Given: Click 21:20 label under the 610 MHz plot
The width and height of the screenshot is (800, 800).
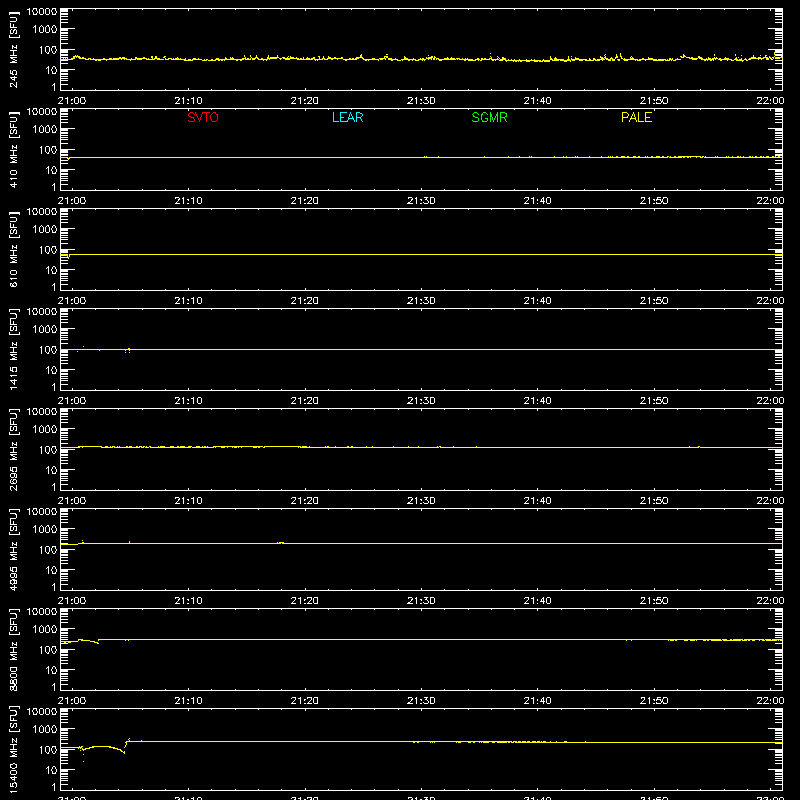Looking at the screenshot, I should (305, 301).
